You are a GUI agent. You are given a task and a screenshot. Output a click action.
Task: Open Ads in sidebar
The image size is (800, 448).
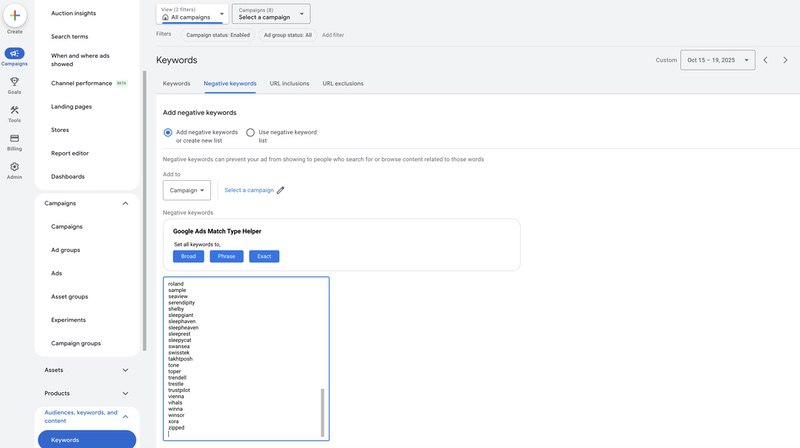pyautogui.click(x=57, y=273)
